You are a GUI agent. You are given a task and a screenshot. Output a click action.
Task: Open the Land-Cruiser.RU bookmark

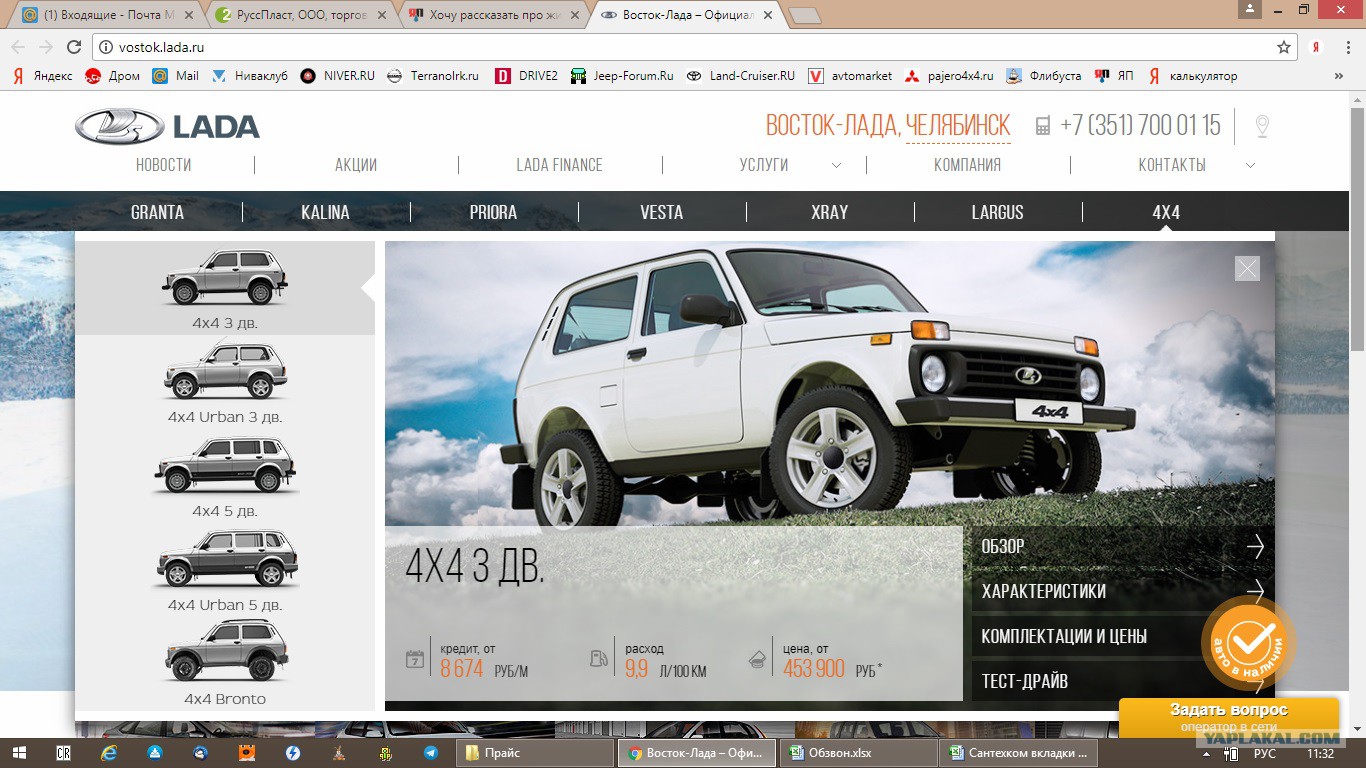coord(741,76)
